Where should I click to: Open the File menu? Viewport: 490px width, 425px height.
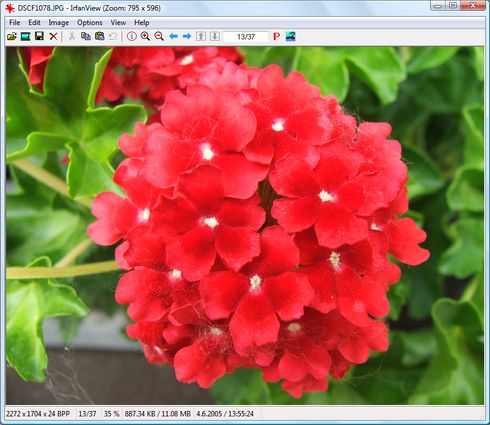pyautogui.click(x=15, y=23)
